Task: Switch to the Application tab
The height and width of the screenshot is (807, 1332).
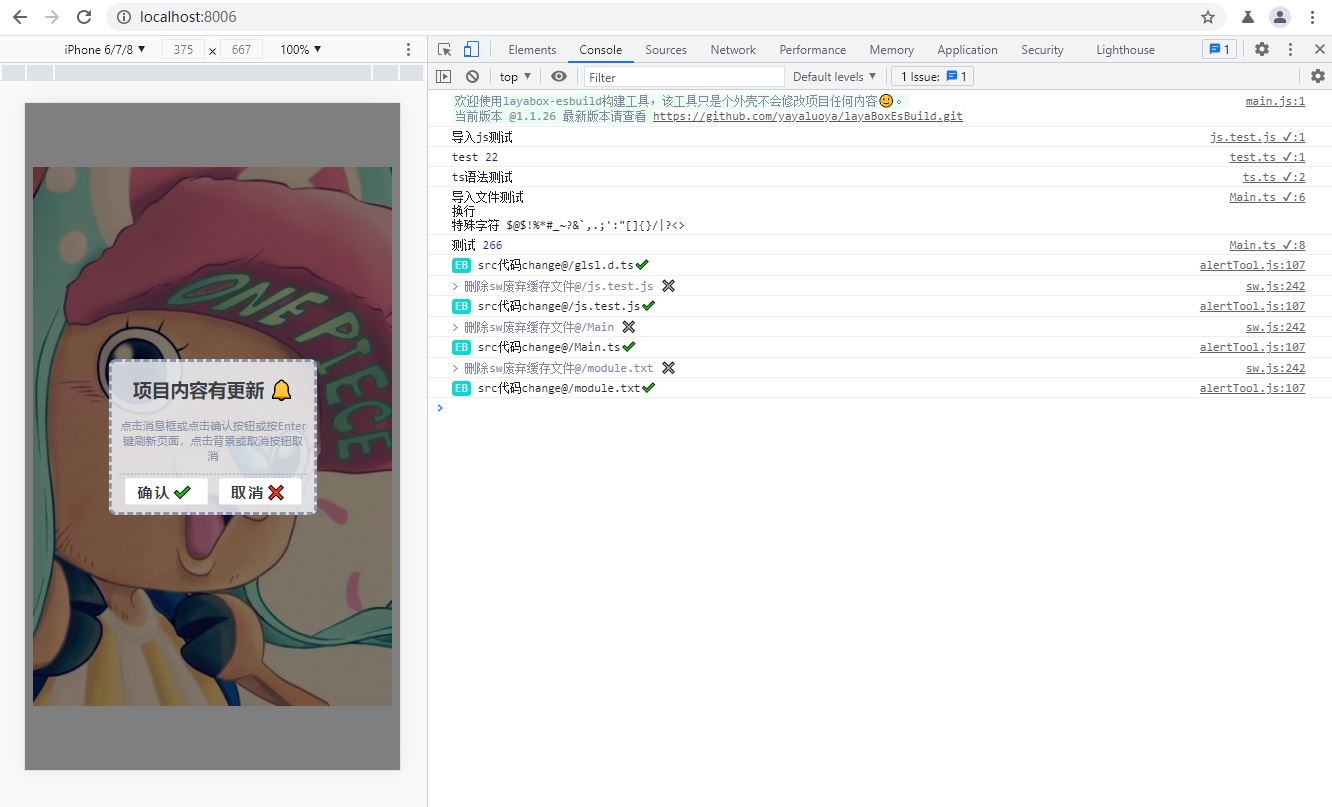Action: 967,49
